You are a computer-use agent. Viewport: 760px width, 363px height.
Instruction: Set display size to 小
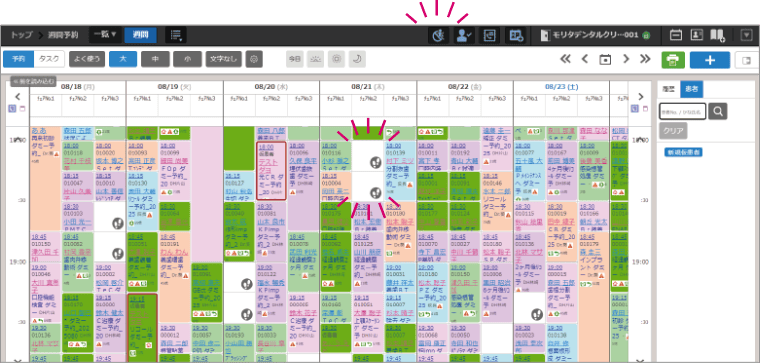tap(188, 59)
